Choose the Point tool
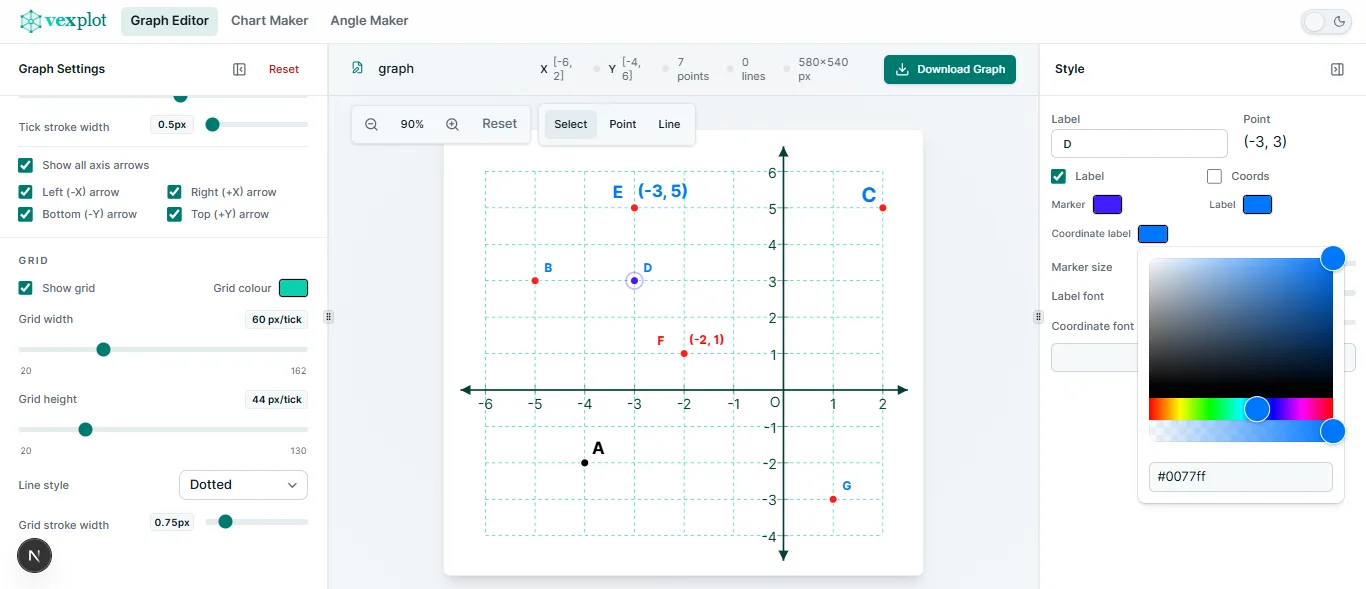 click(623, 124)
